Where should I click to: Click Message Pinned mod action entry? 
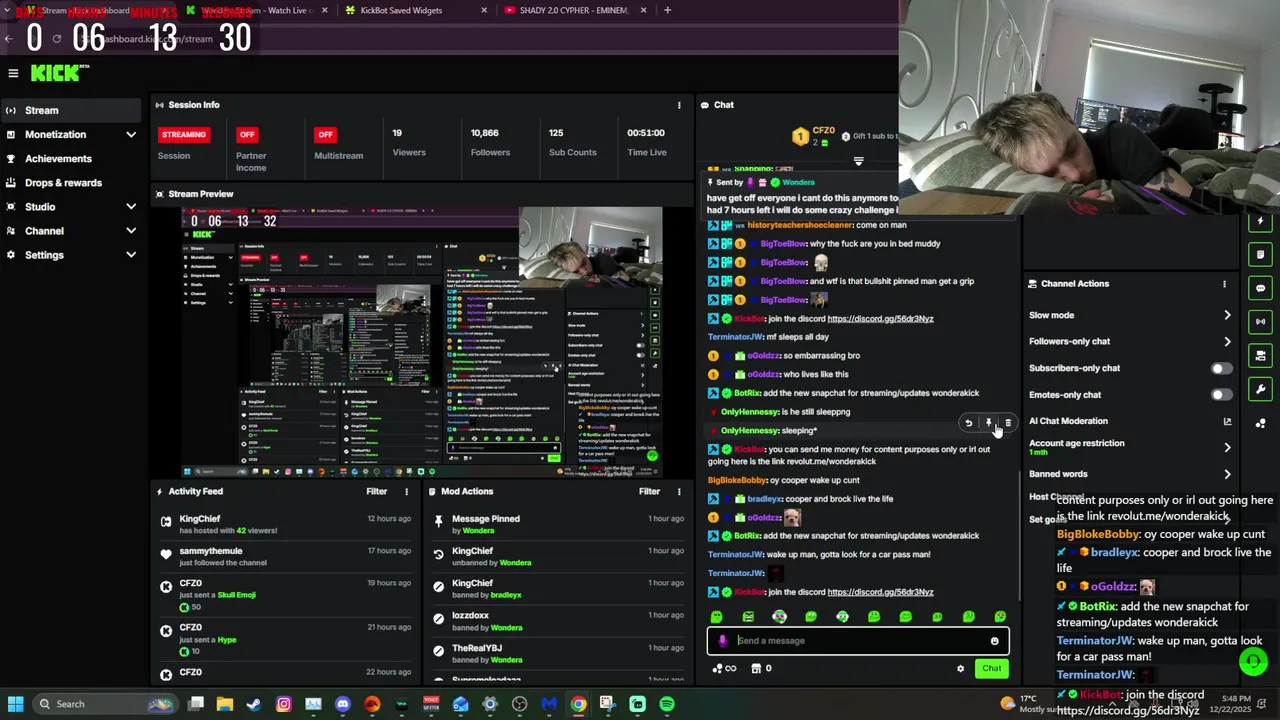click(558, 524)
